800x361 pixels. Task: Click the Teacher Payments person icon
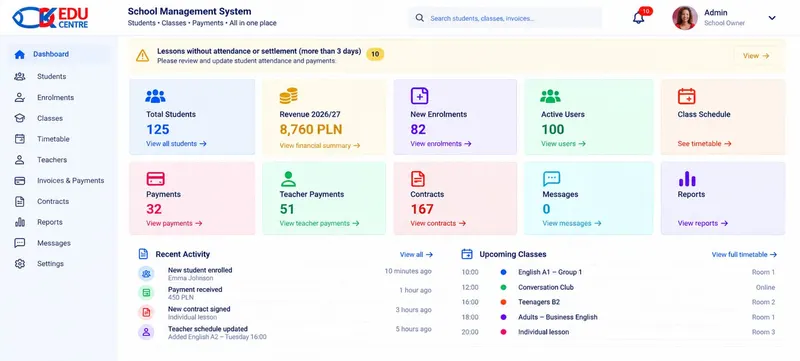[288, 178]
